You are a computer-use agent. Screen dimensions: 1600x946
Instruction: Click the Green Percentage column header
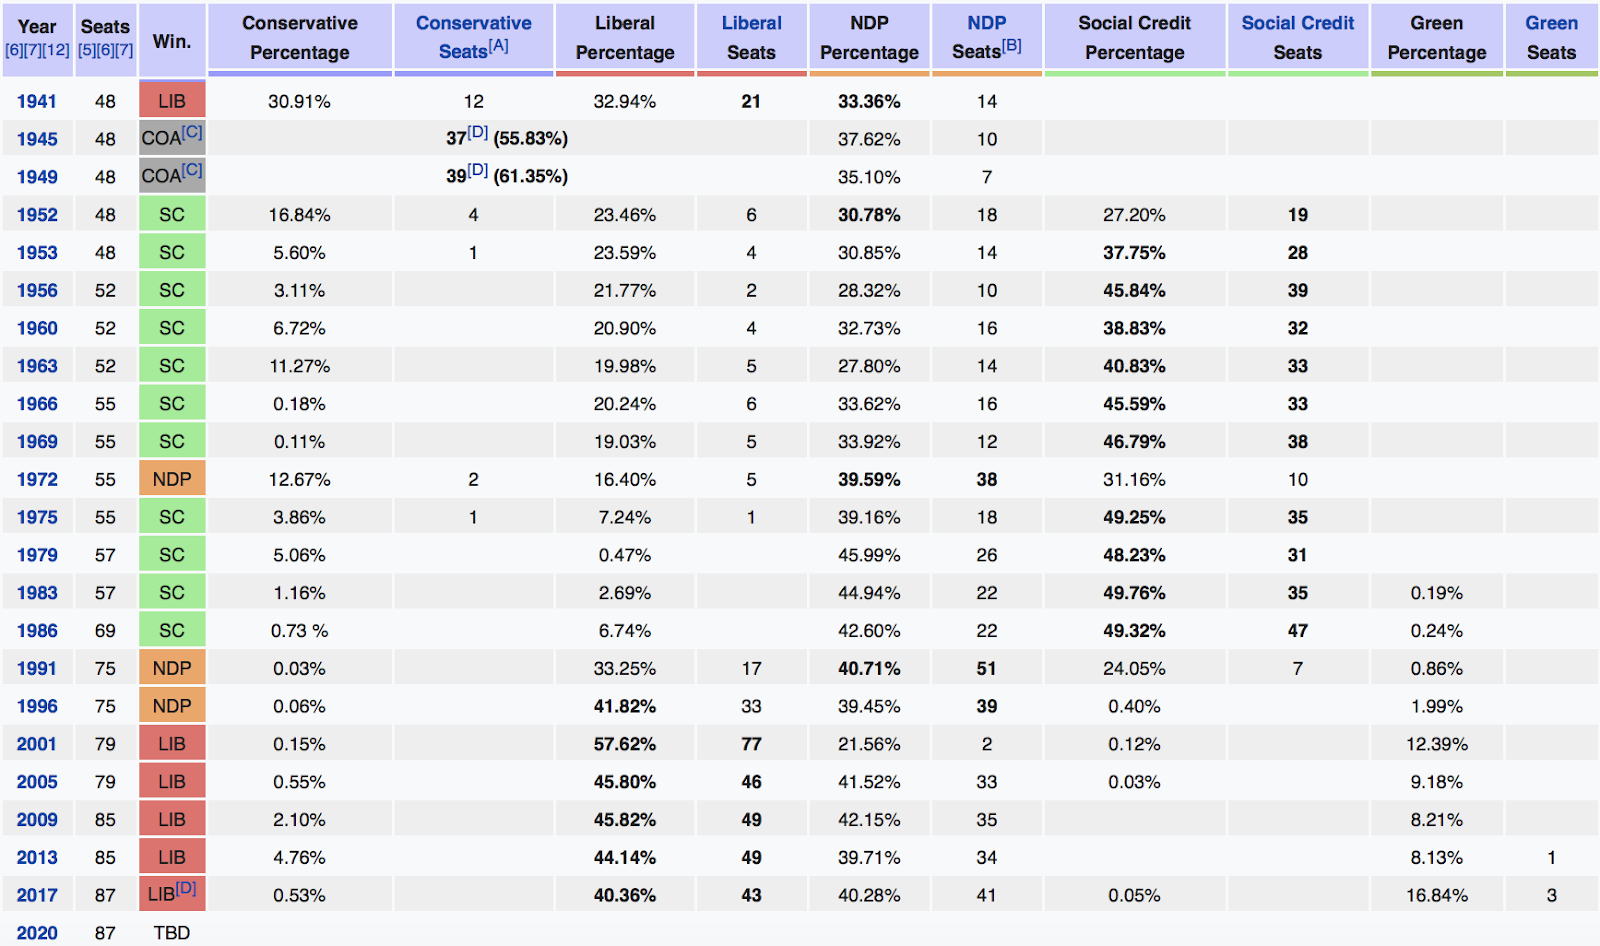1436,38
